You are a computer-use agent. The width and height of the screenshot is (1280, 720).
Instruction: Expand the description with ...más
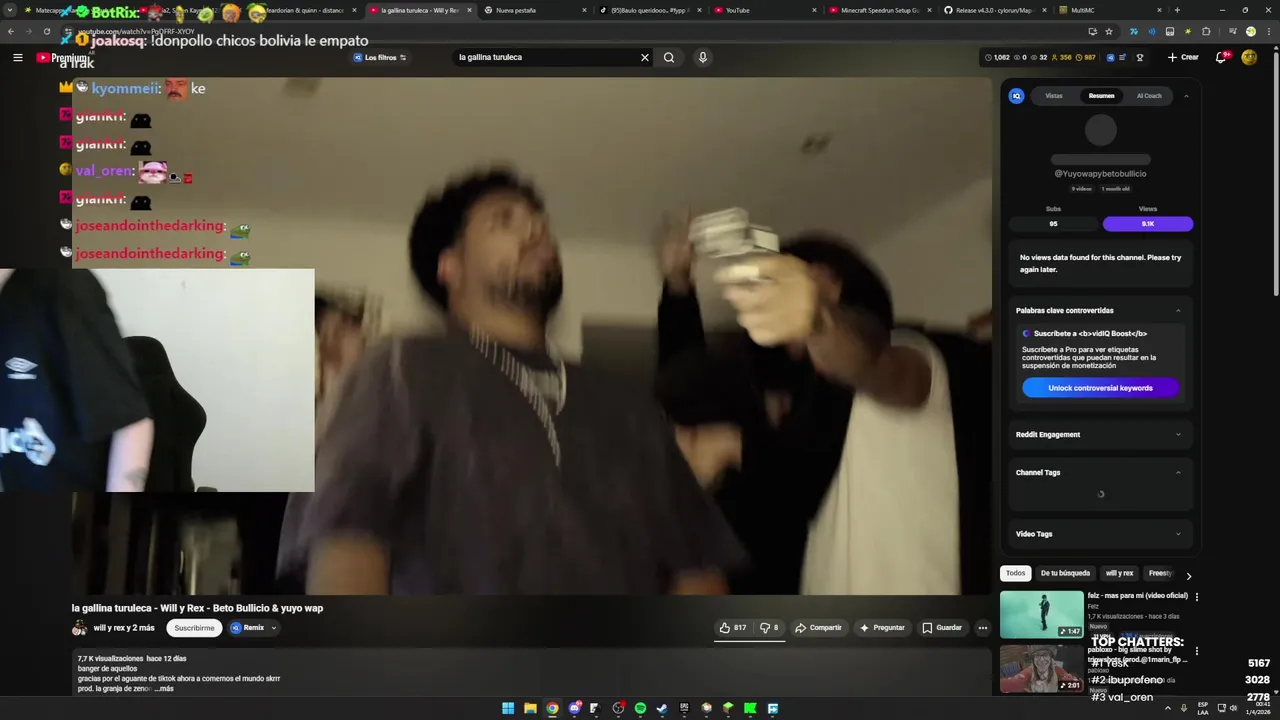(165, 688)
